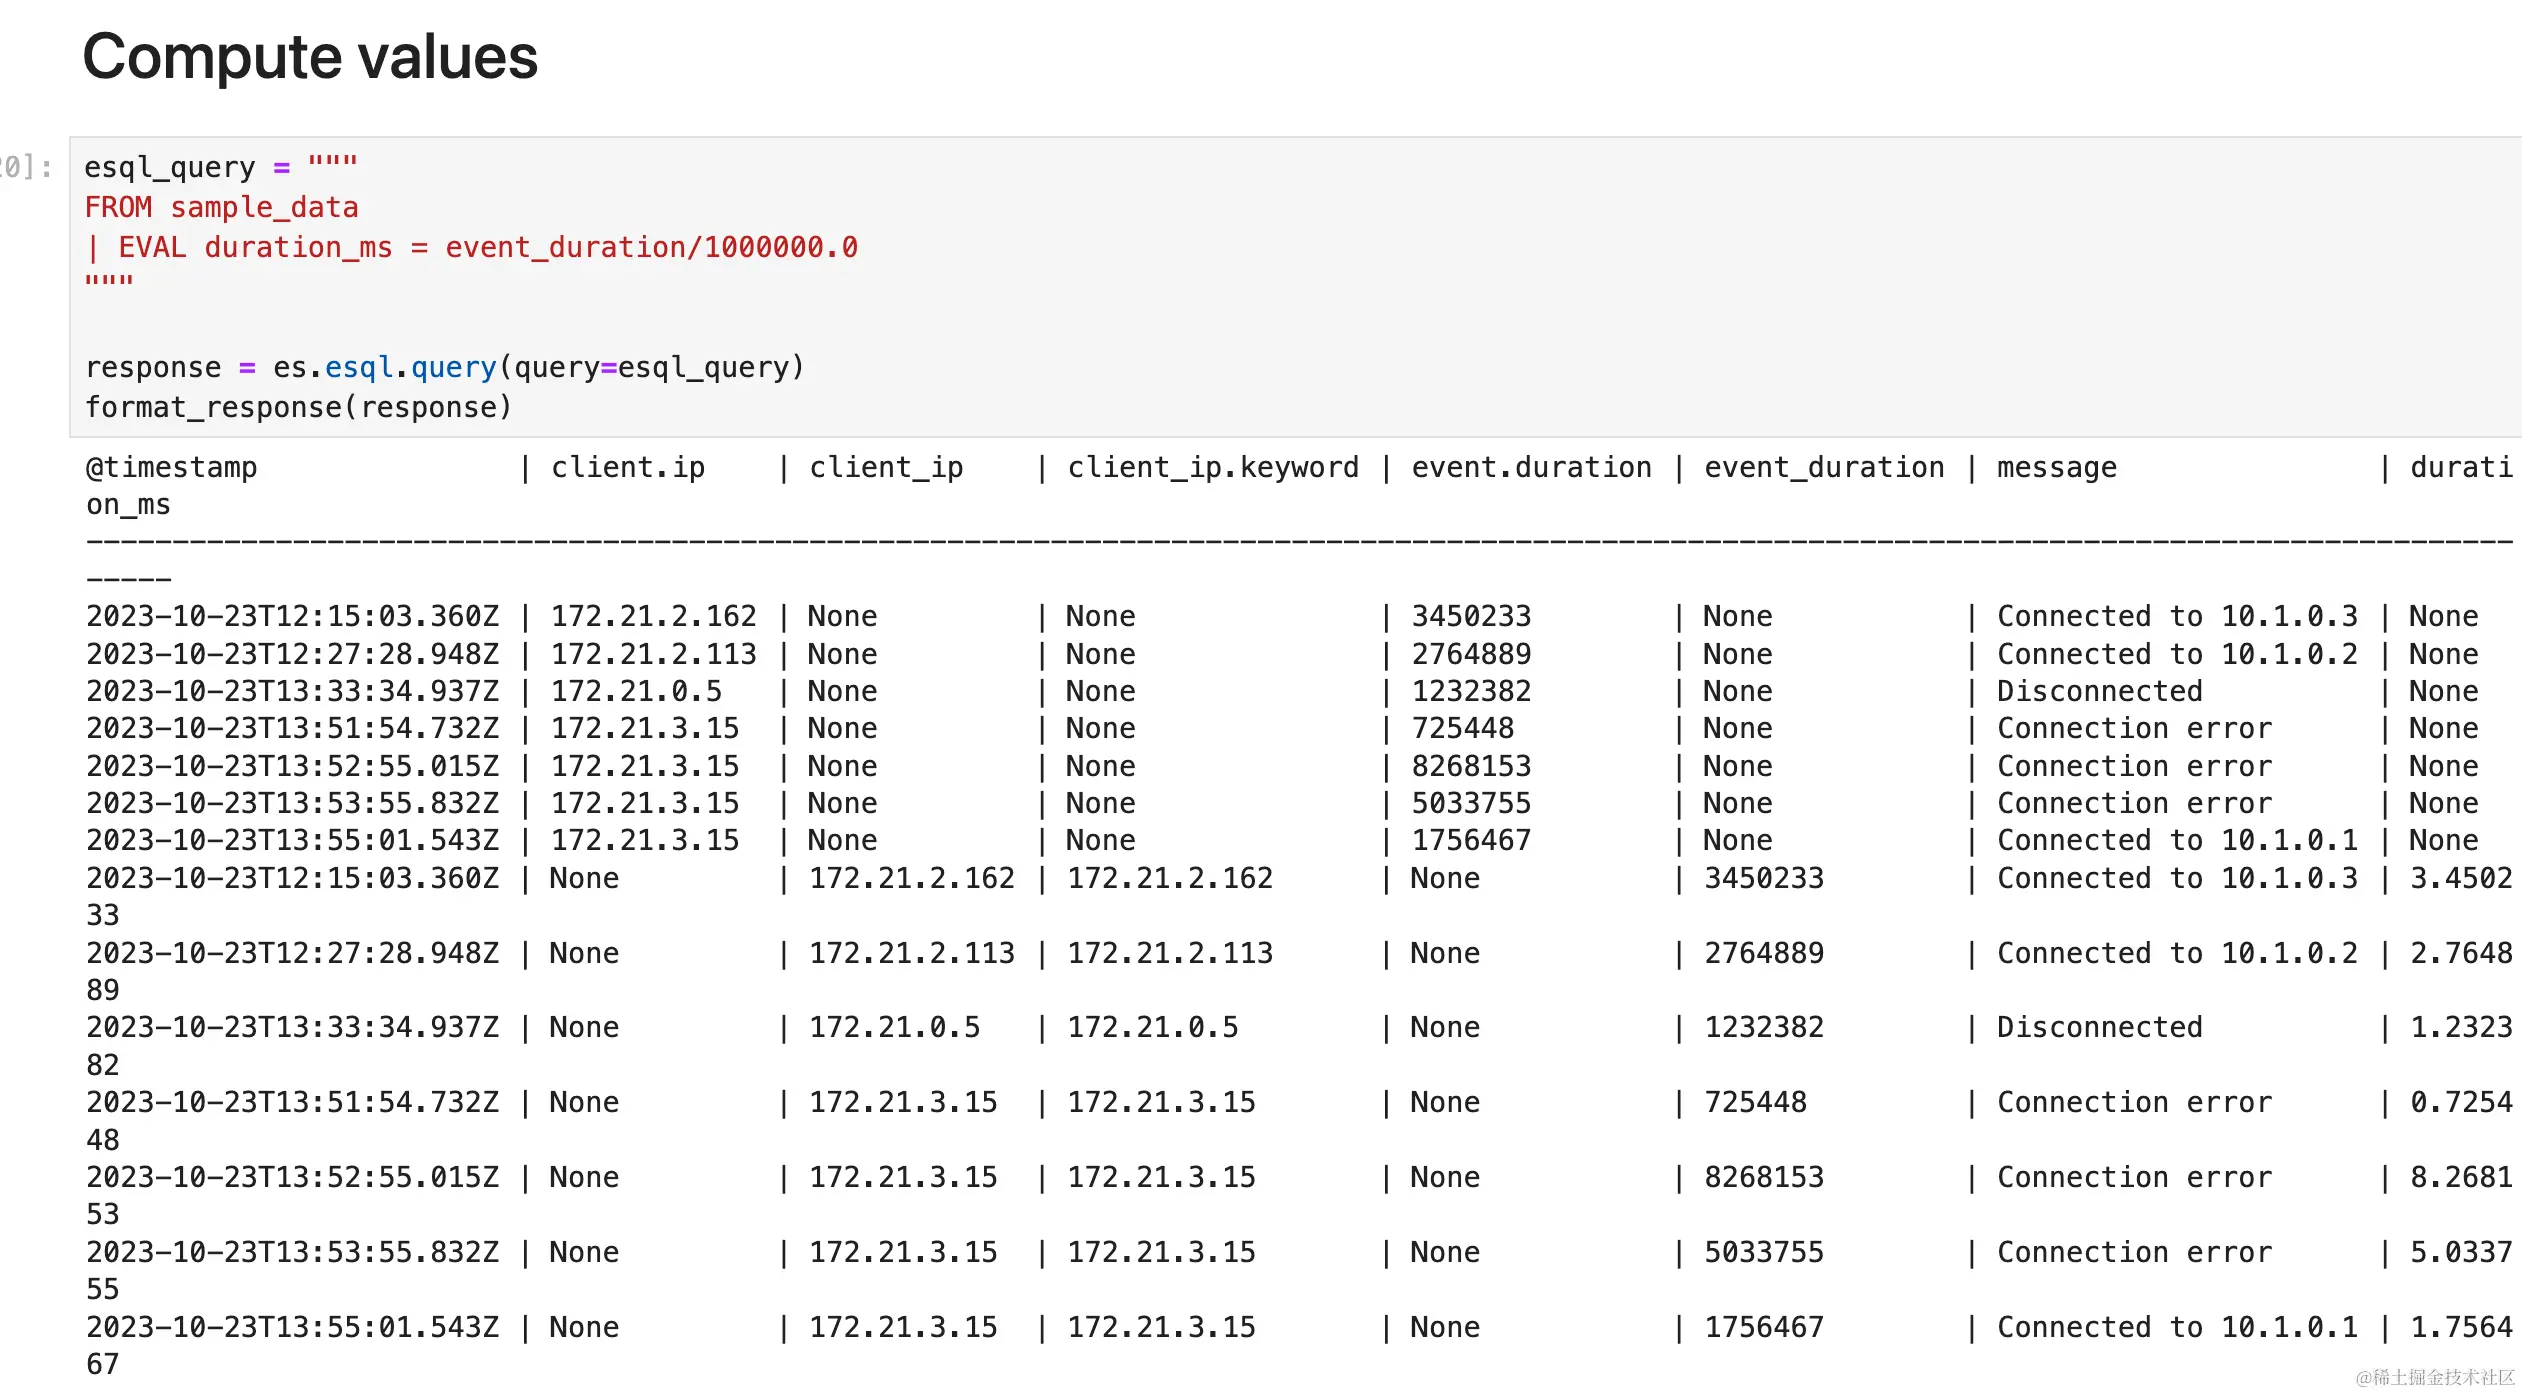Click the @timestamp column header
Image resolution: width=2522 pixels, height=1394 pixels.
click(x=172, y=467)
